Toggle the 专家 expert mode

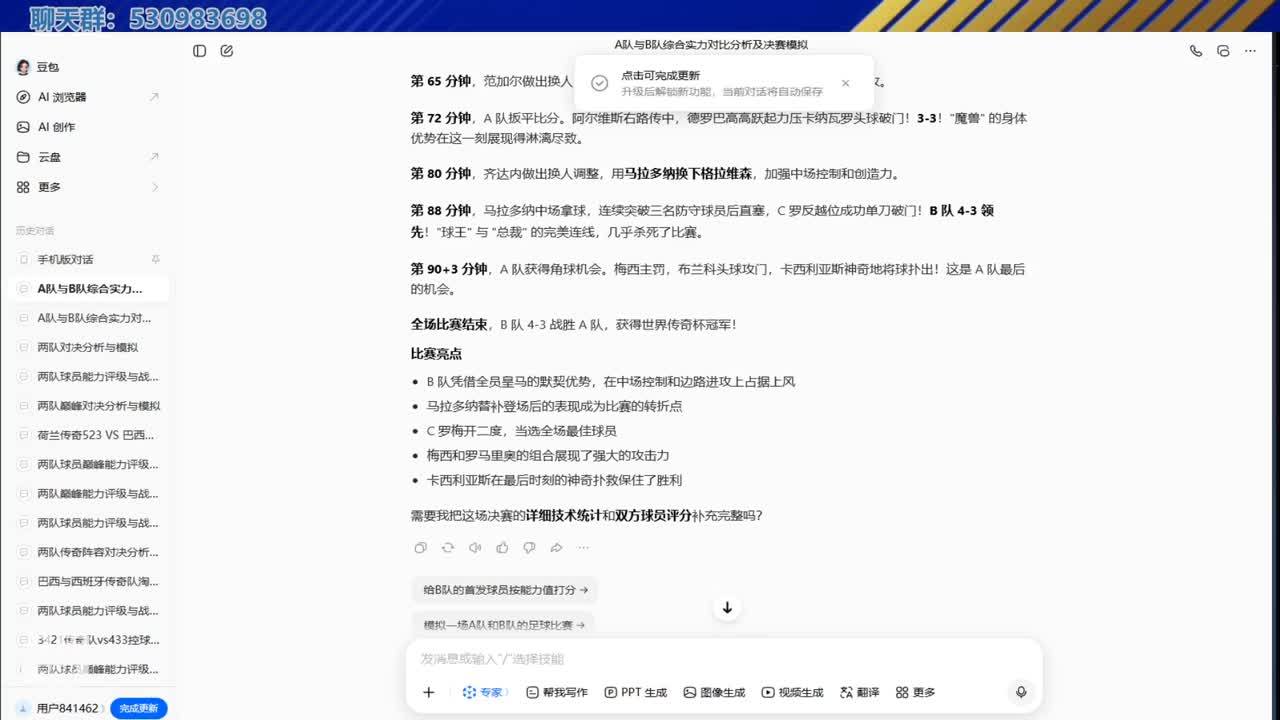pos(485,692)
